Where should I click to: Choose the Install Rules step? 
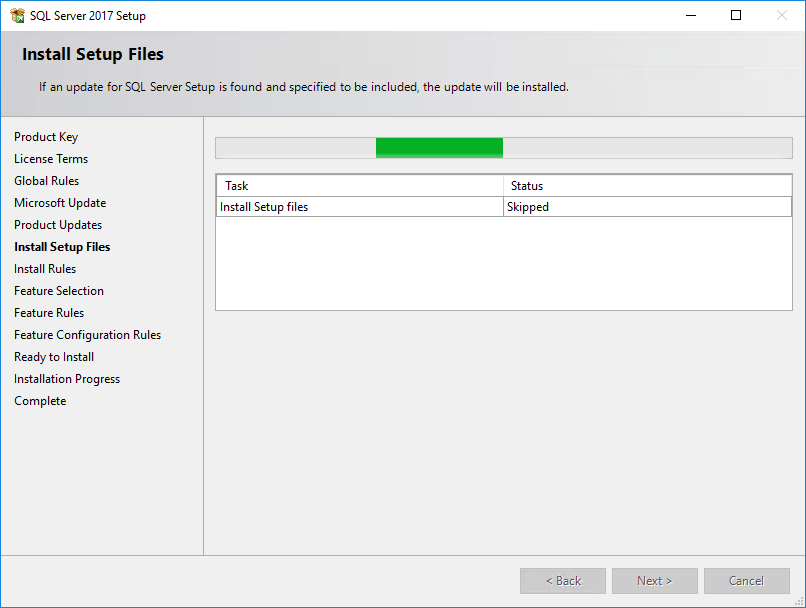click(45, 269)
